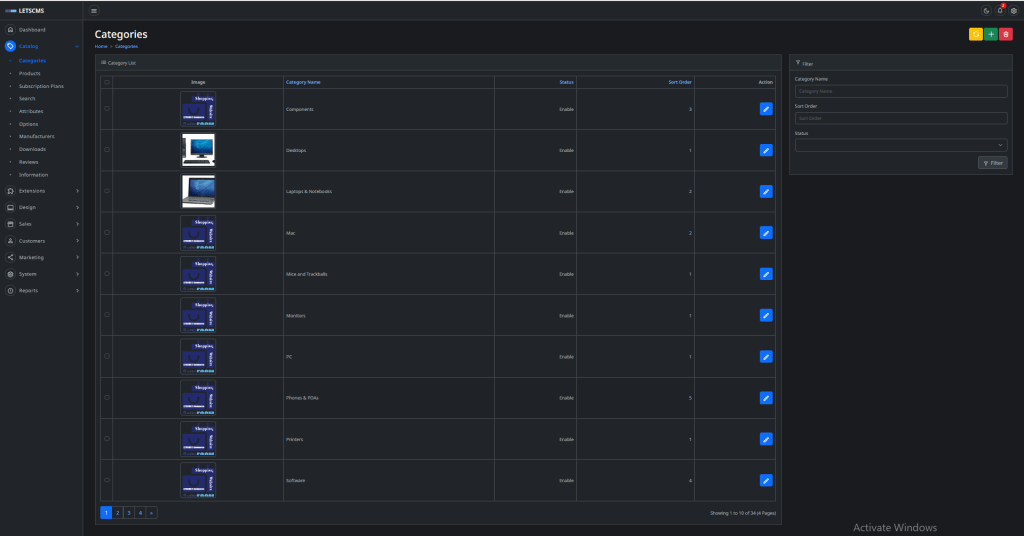Collapse the Catalog menu chevron

[x=77, y=46]
